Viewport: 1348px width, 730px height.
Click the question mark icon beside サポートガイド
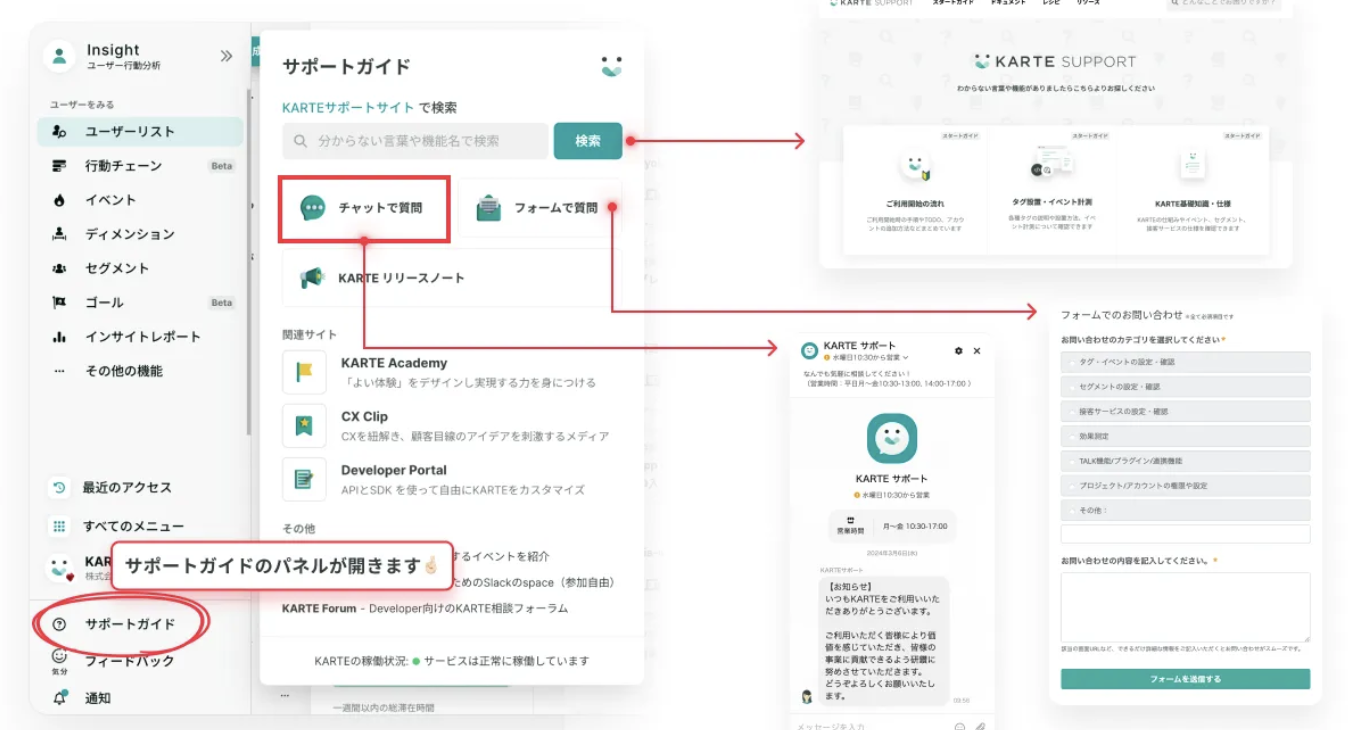pyautogui.click(x=59, y=624)
